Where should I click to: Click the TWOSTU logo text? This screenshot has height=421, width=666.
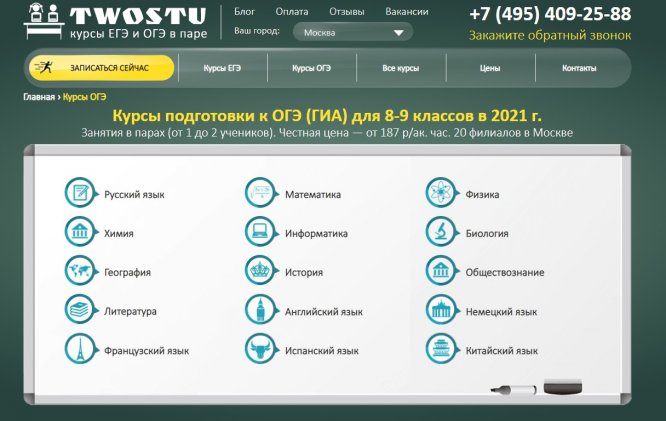coord(138,16)
